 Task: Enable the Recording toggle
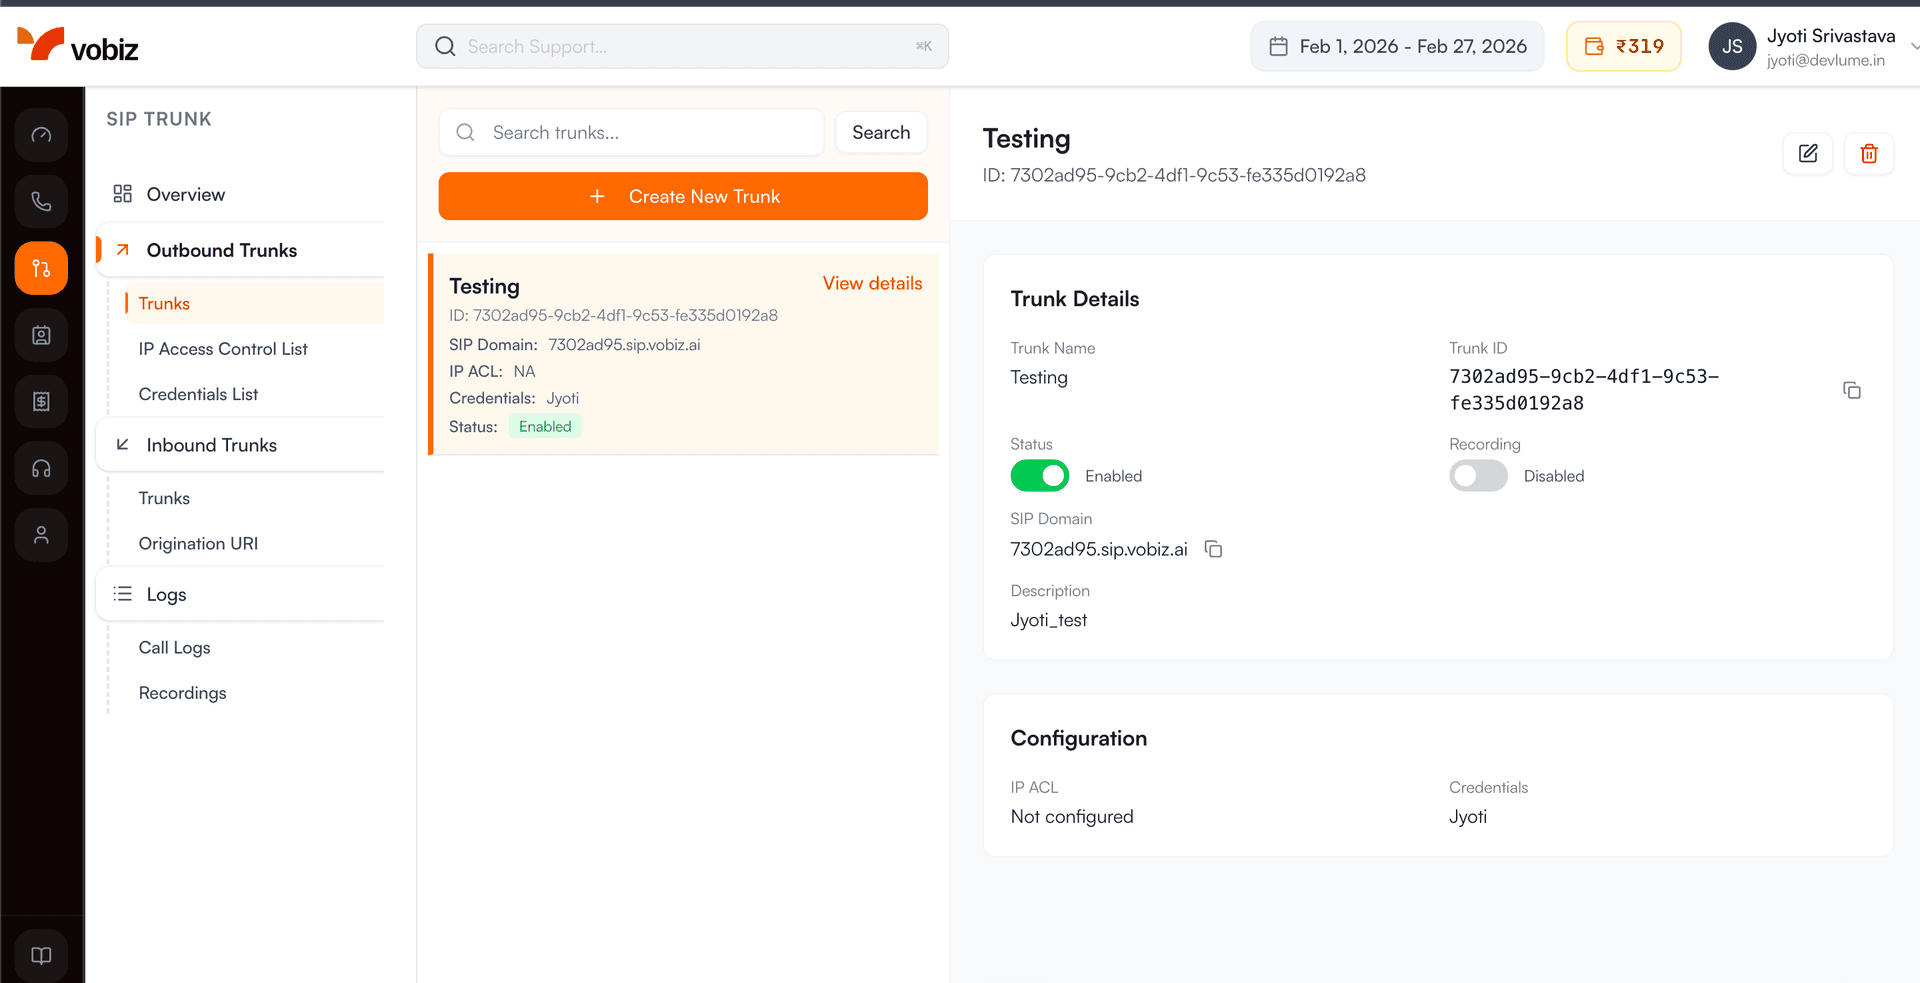[1478, 476]
